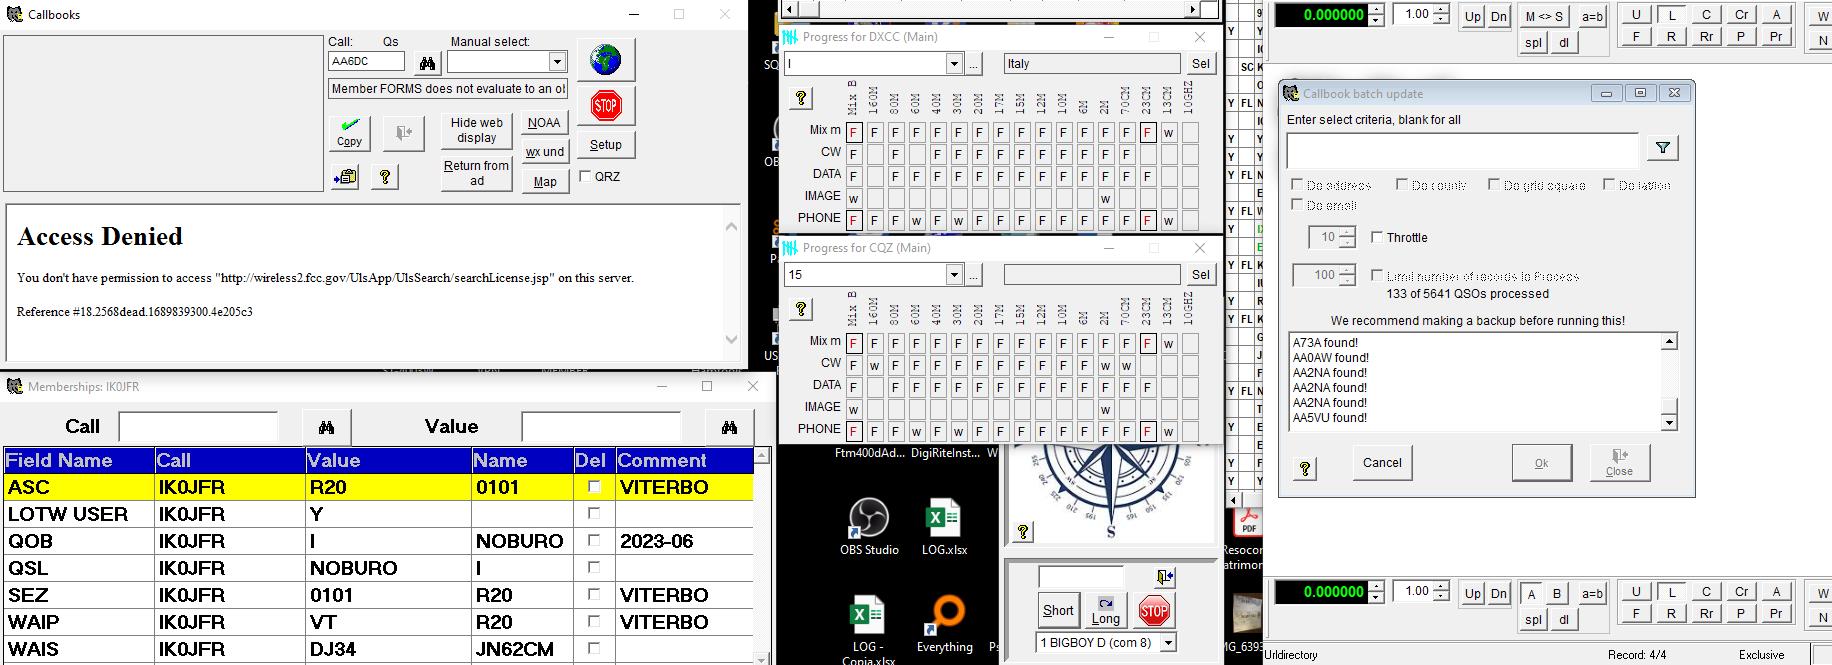Click the Cancel button in Callbook batch update
Screen dimensions: 1832x665
click(1382, 462)
